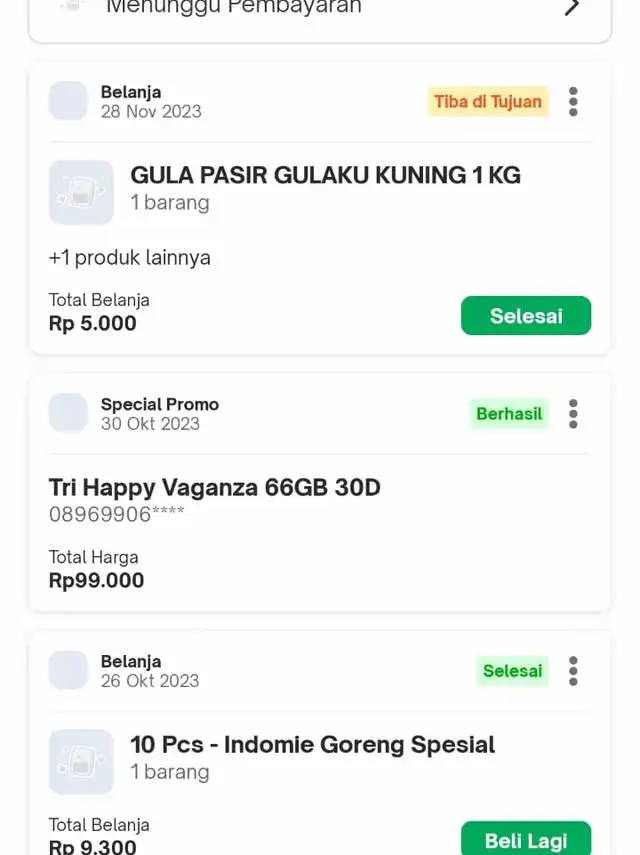Tap the light-green Selesai status label
This screenshot has height=855, width=640.
tap(512, 671)
